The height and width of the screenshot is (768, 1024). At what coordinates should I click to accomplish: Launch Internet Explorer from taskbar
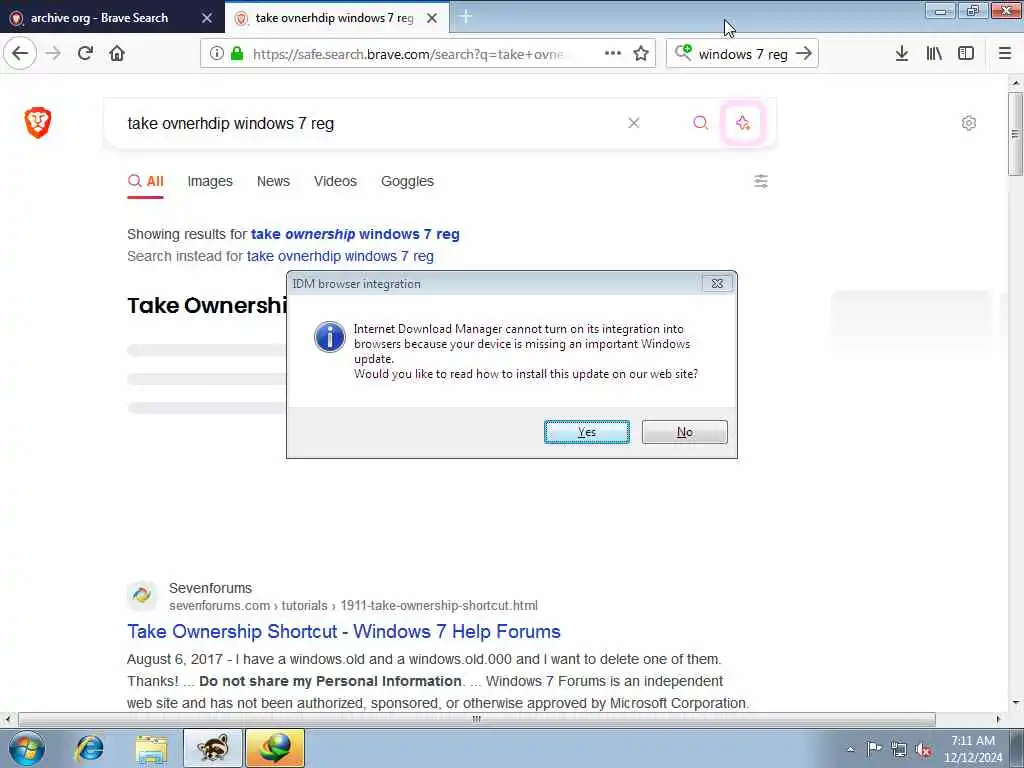(89, 748)
